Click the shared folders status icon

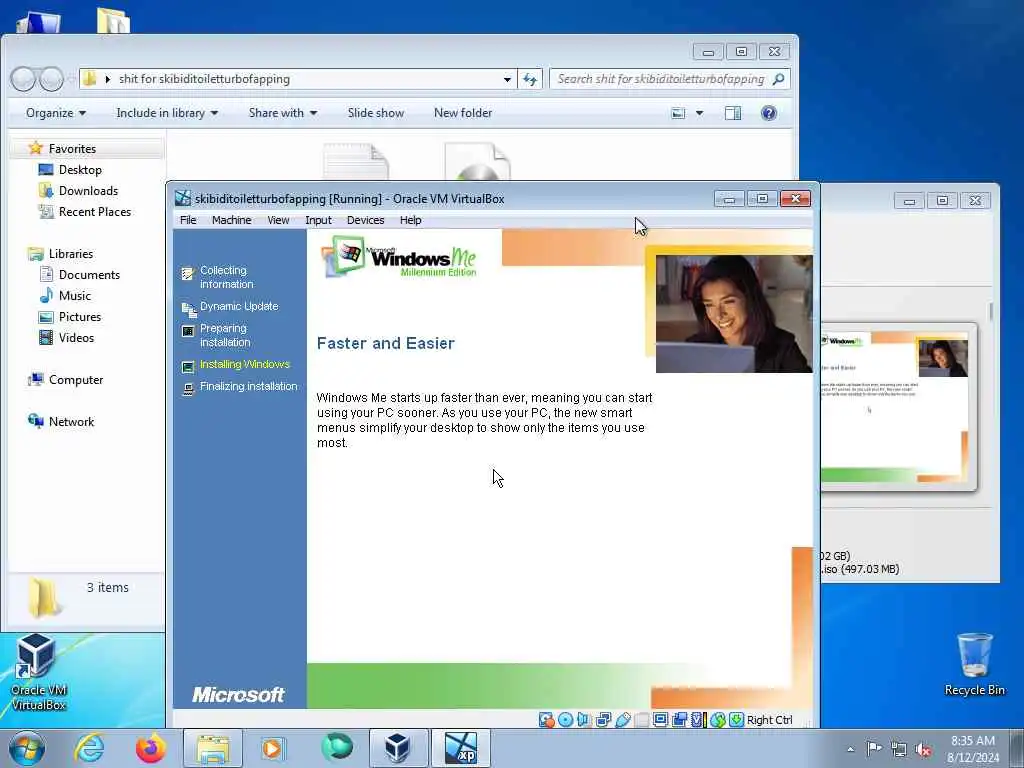[641, 720]
